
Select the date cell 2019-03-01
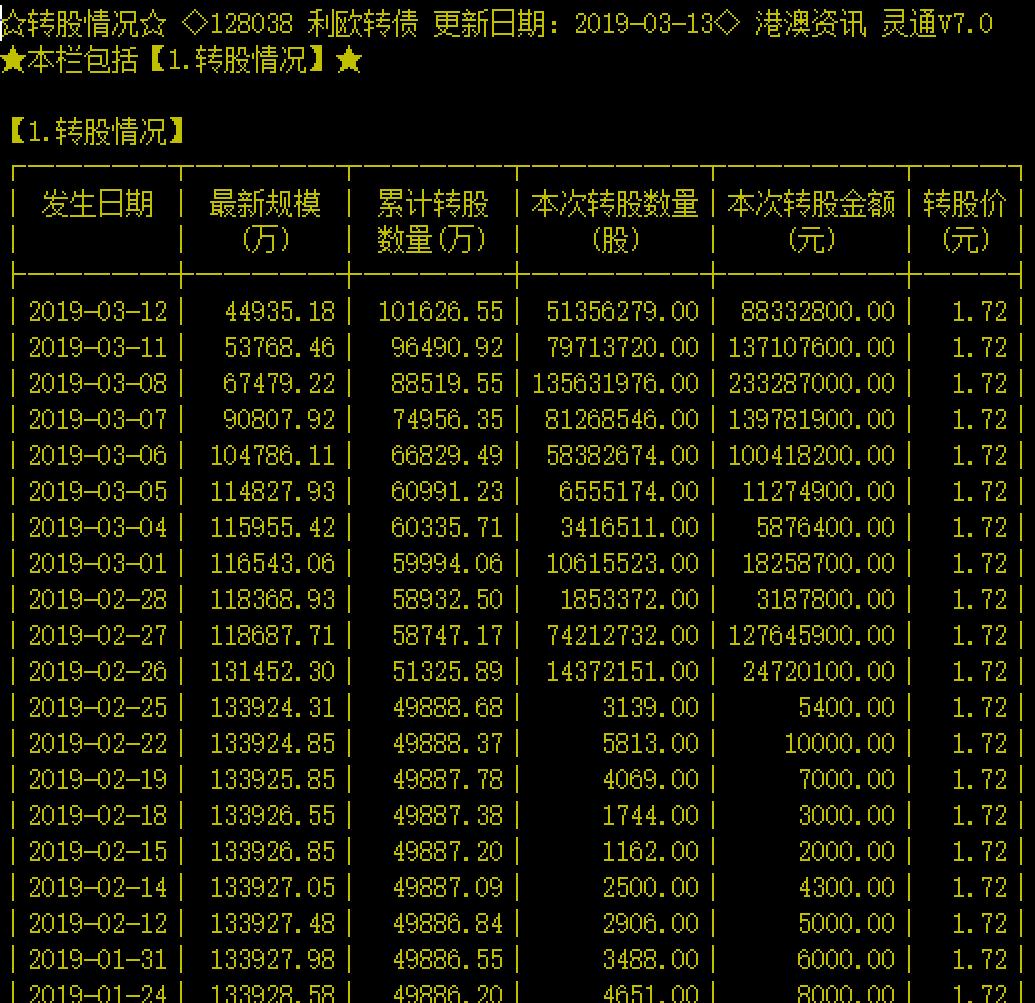click(x=98, y=563)
